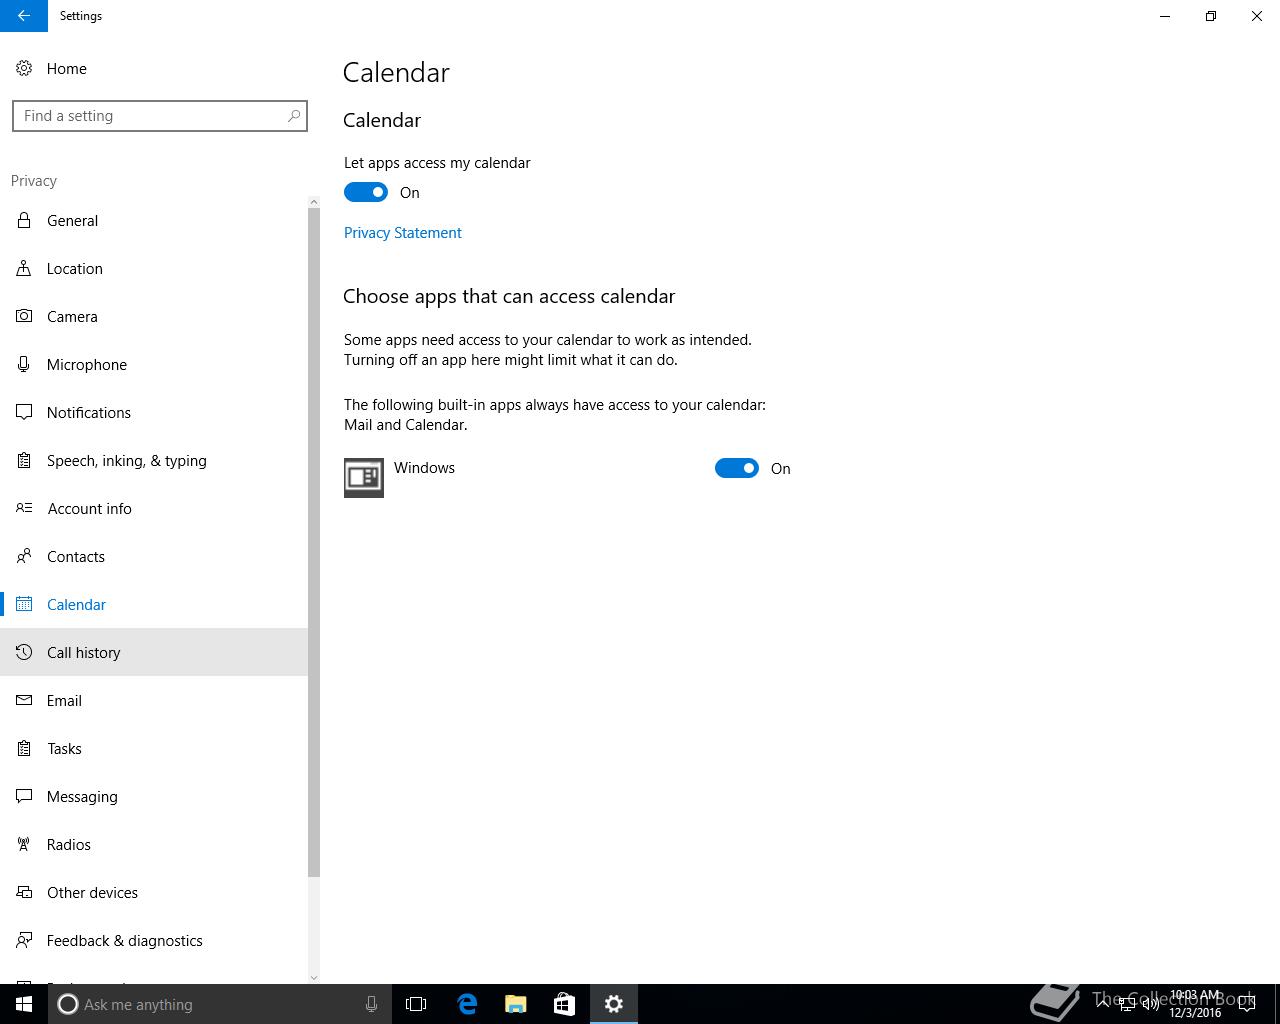Click the Ask me anything Cortana box
This screenshot has width=1280, height=1024.
tap(220, 1004)
